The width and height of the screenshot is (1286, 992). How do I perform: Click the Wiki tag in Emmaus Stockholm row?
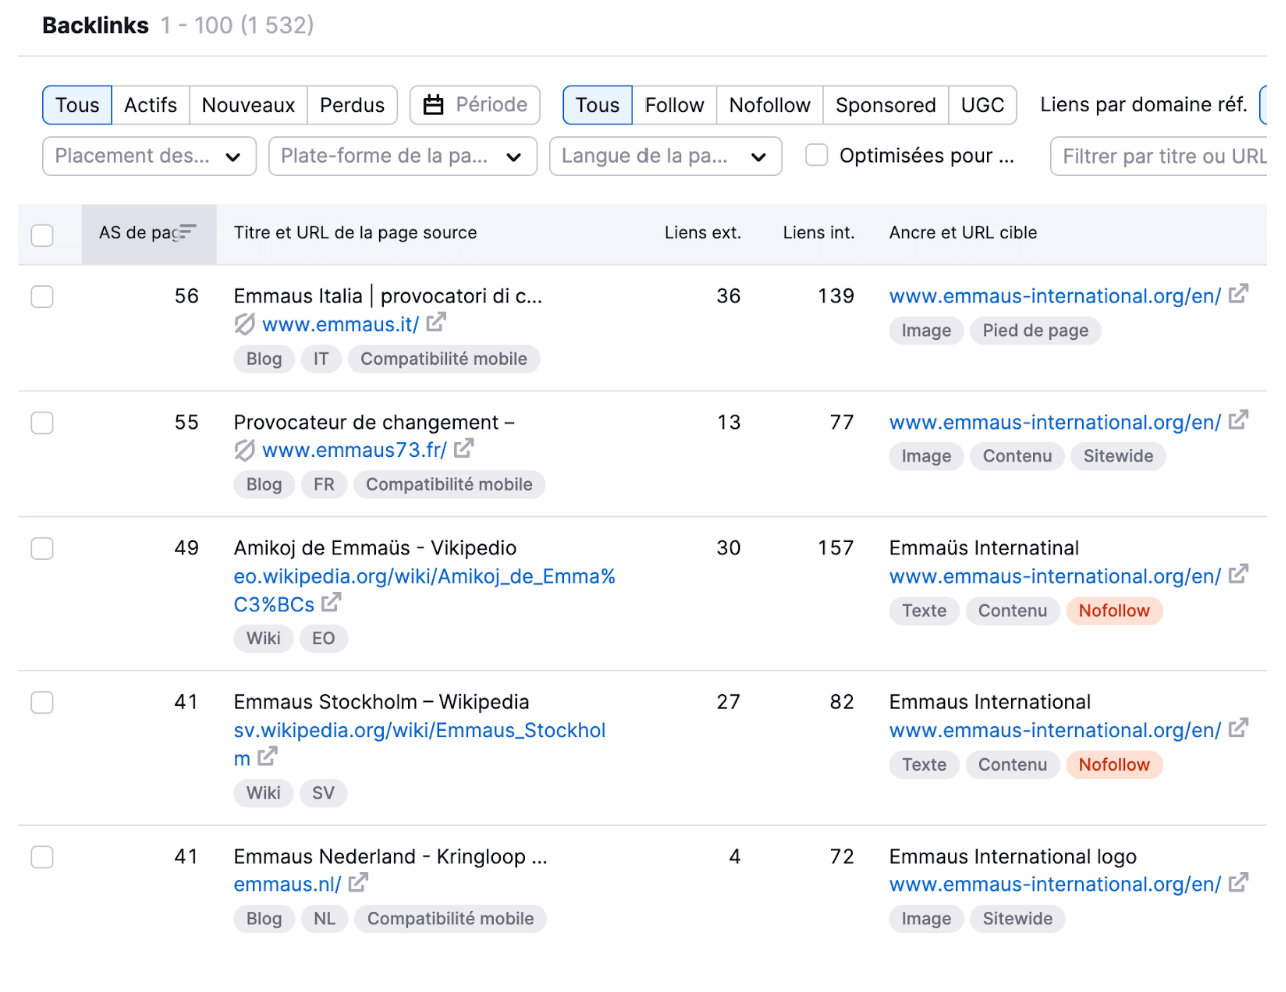[264, 792]
